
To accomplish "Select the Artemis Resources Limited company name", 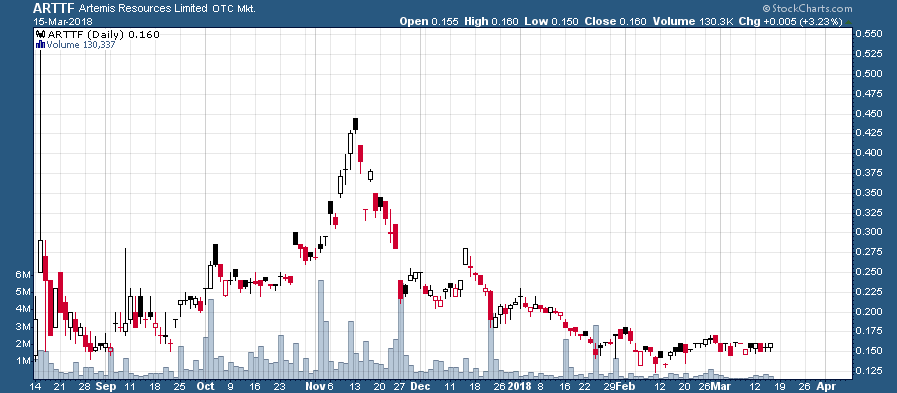I will click(x=144, y=9).
